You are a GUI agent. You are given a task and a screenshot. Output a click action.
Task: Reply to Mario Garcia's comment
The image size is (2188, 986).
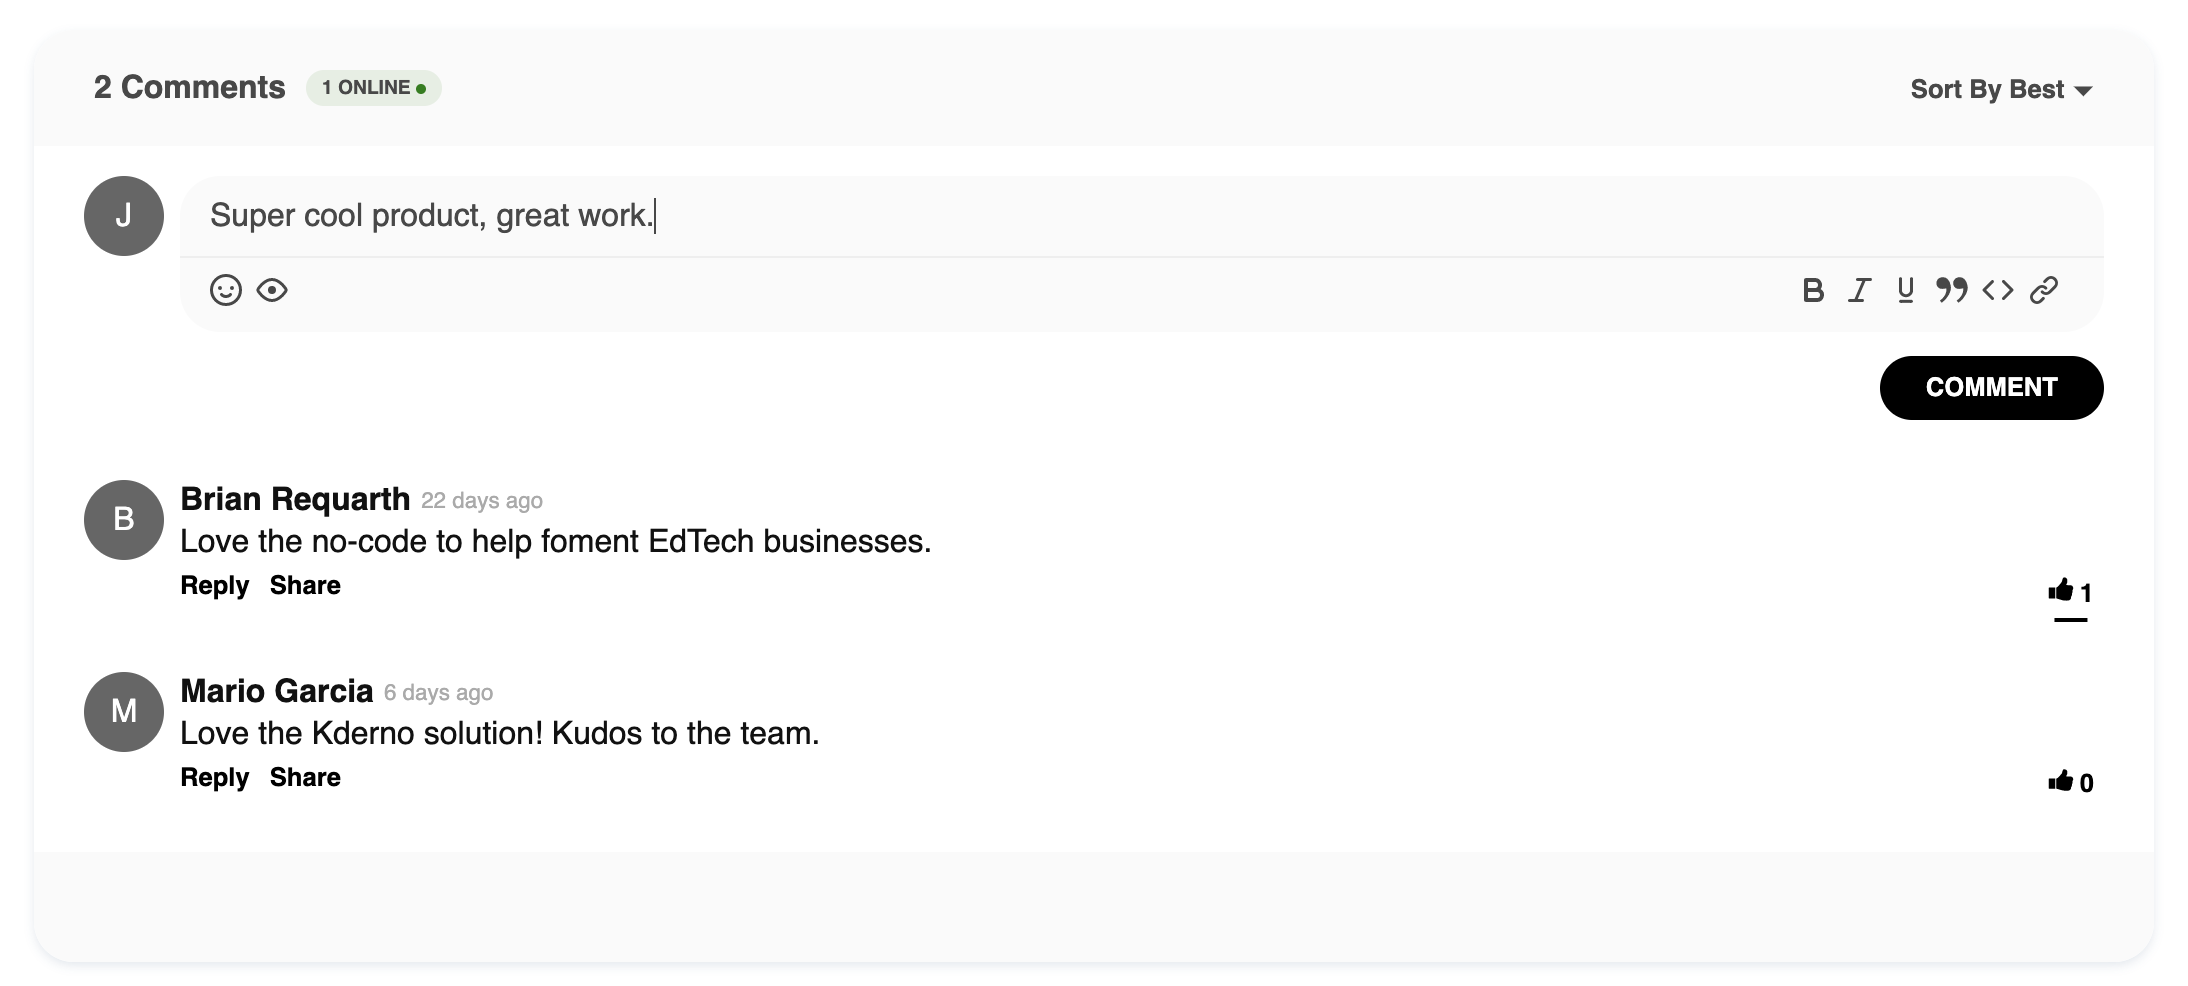(x=214, y=777)
